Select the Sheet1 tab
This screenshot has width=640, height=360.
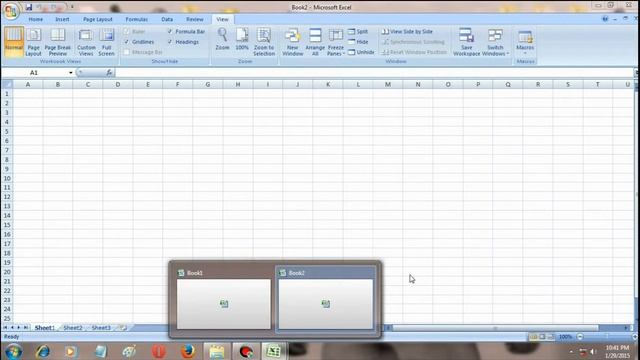tap(44, 327)
